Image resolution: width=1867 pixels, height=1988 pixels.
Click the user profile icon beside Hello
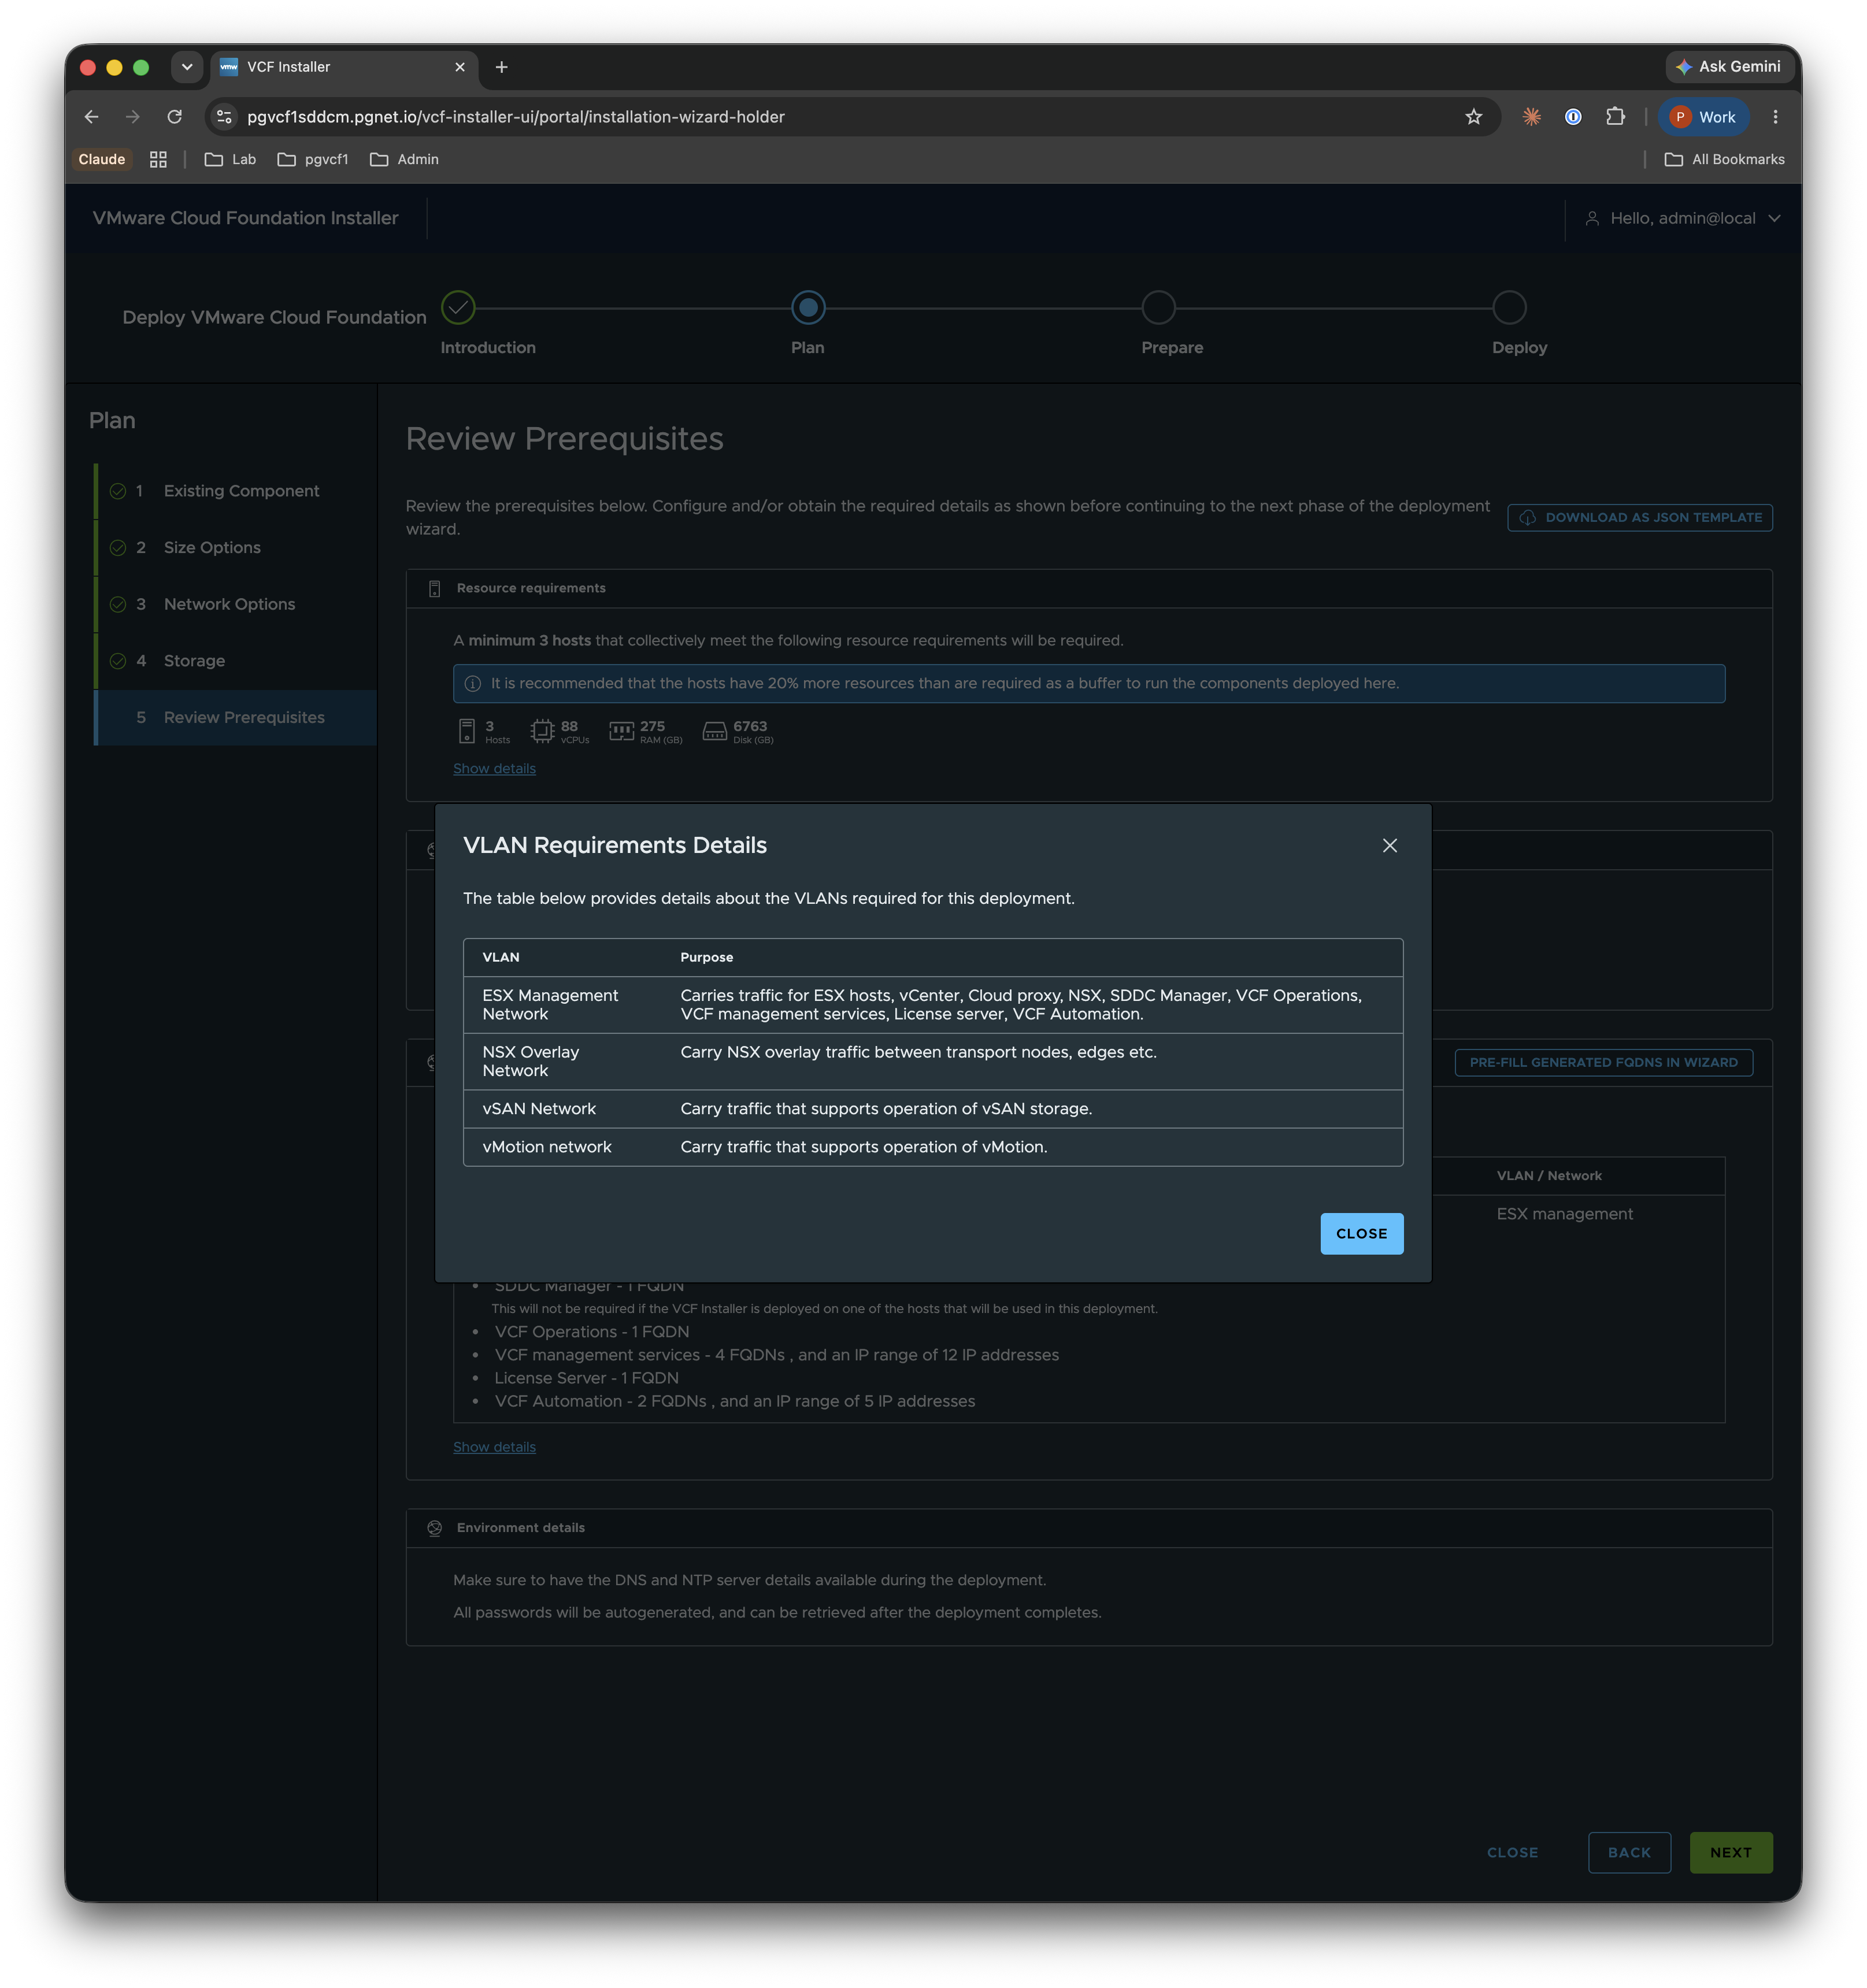point(1592,218)
